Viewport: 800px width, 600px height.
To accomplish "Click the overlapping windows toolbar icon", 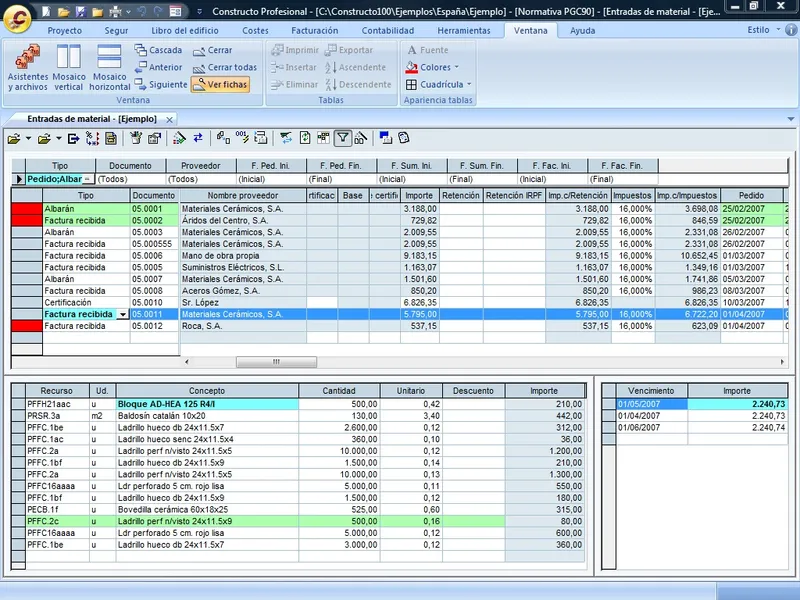I will click(x=386, y=138).
